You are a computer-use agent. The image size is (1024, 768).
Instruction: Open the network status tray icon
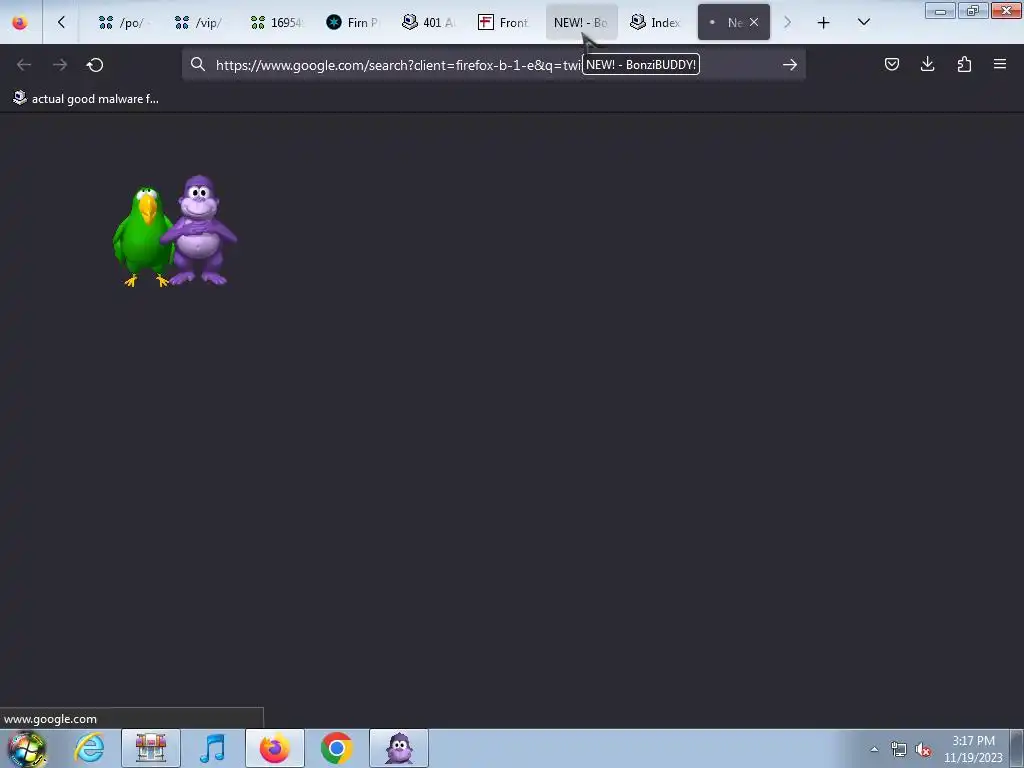899,749
